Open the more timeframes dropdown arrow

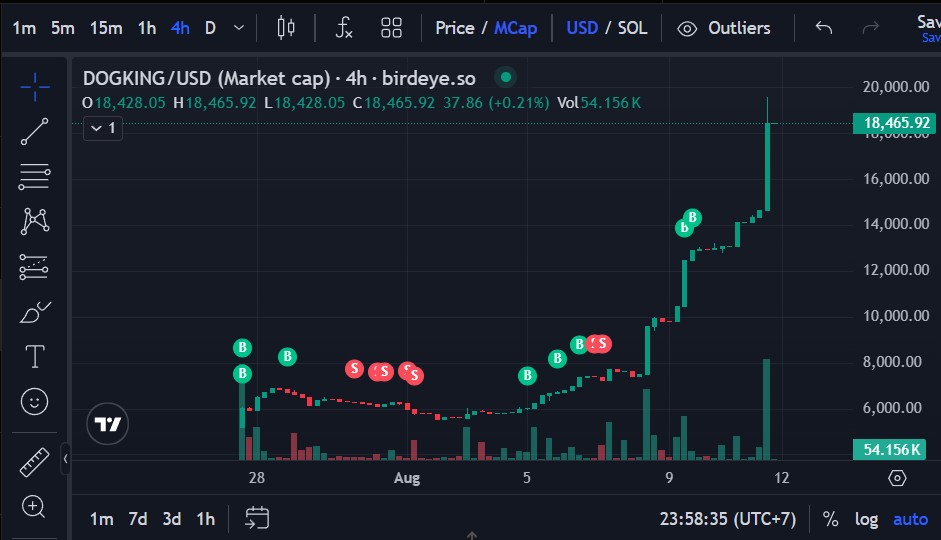pyautogui.click(x=239, y=28)
